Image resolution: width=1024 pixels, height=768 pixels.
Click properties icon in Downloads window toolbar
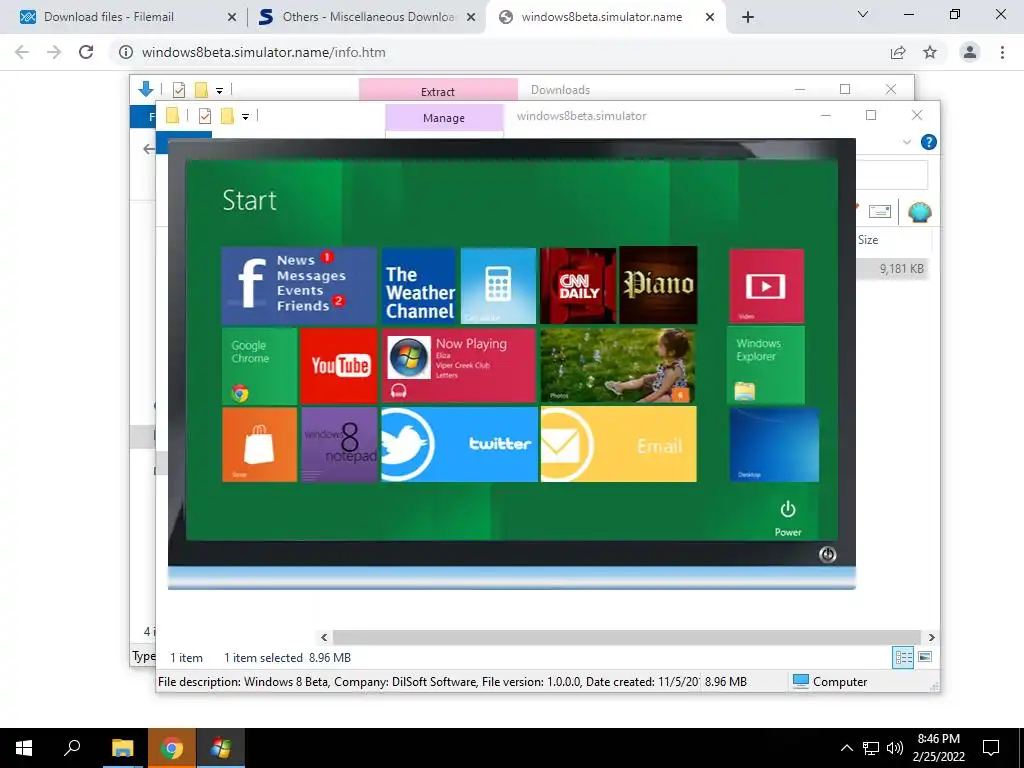(x=178, y=90)
